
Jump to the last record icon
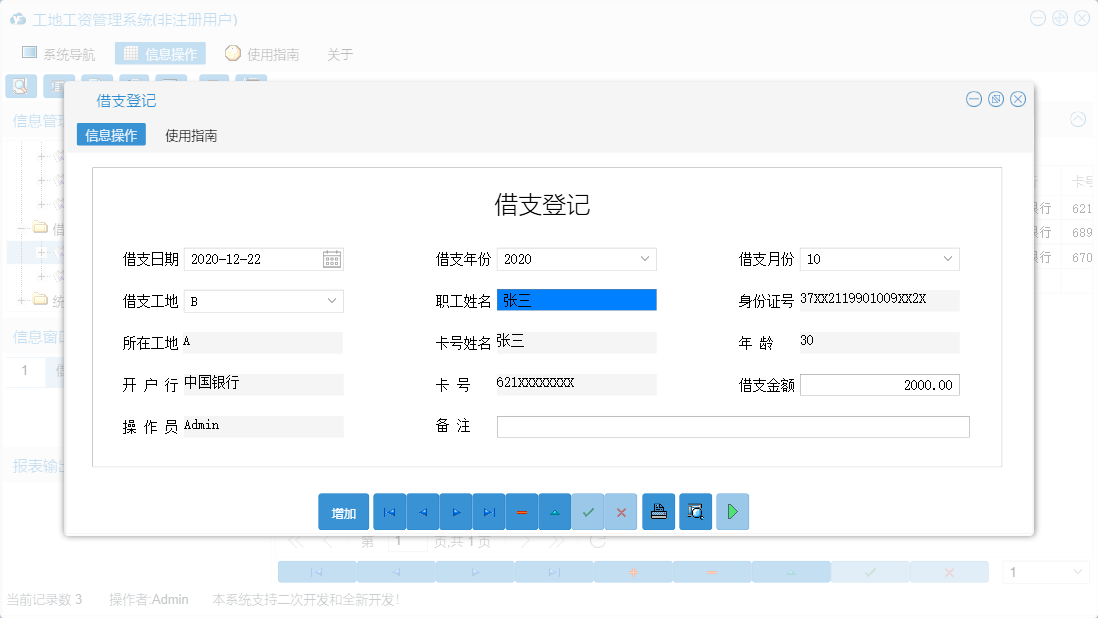(489, 511)
